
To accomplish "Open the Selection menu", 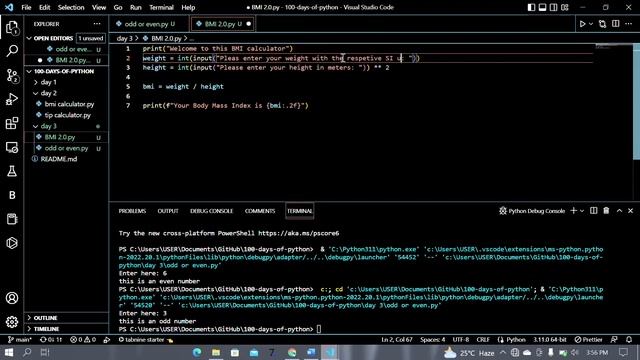I will [71, 7].
